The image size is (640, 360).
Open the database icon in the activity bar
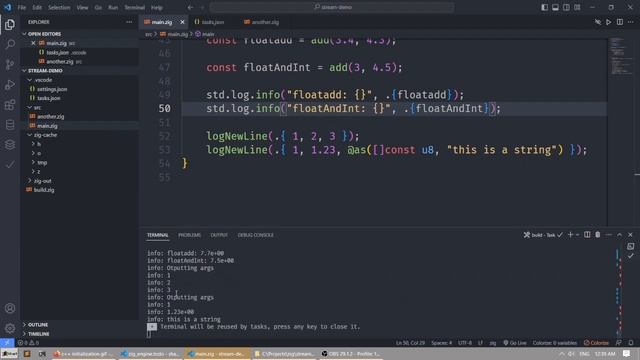click(10, 124)
